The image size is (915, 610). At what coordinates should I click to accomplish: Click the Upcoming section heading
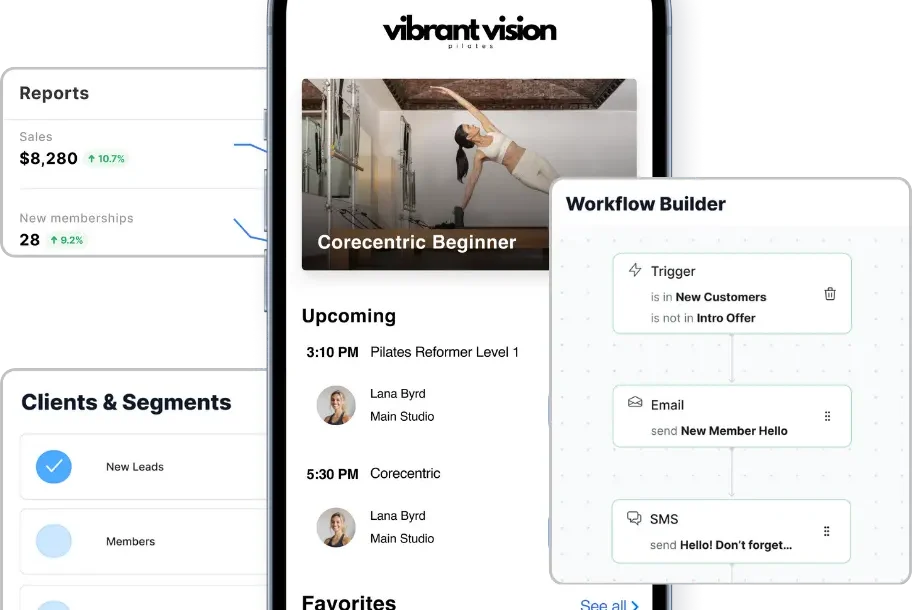[349, 316]
